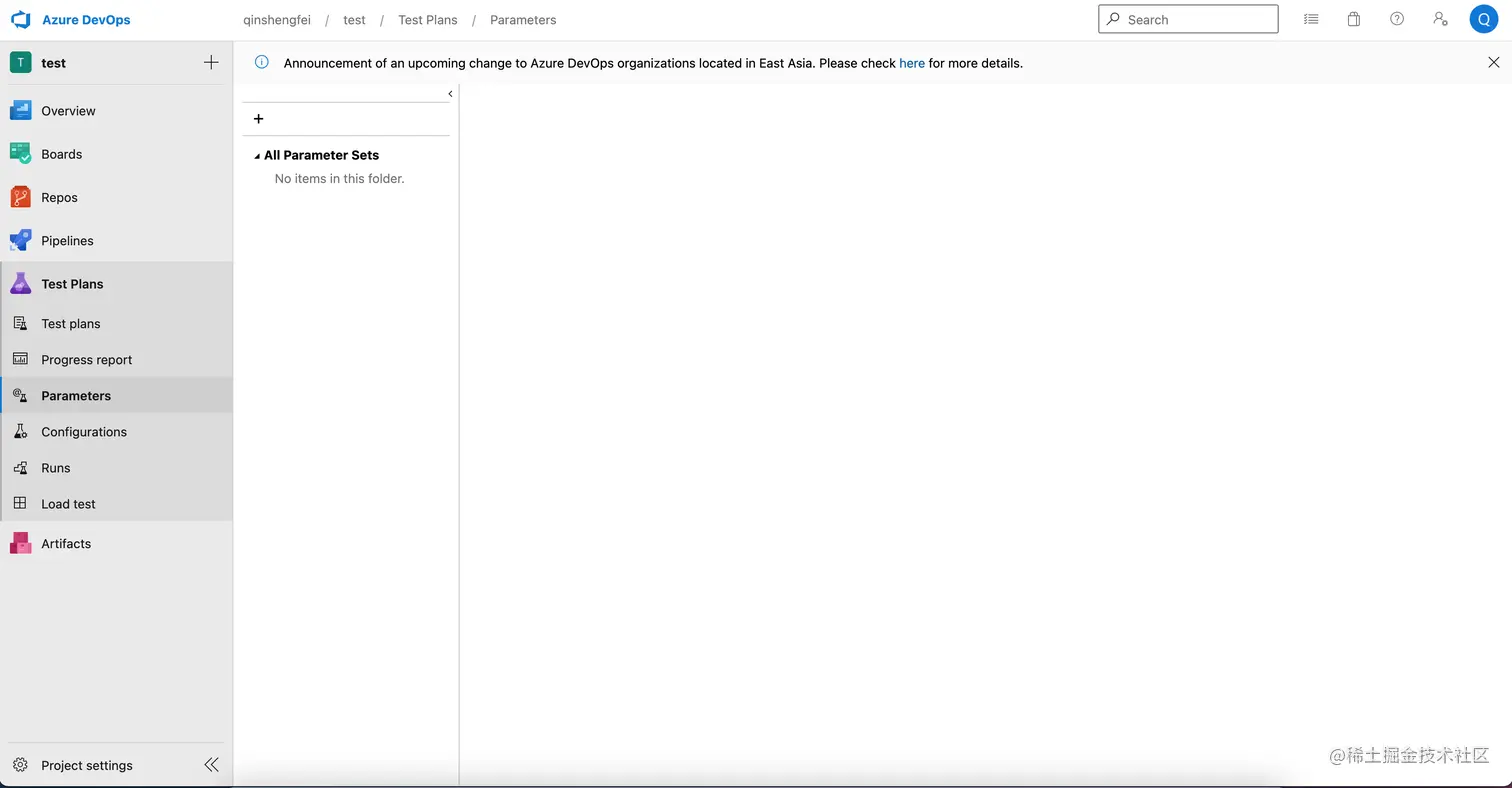
Task: Collapse the parameter sets pane
Action: 450,94
